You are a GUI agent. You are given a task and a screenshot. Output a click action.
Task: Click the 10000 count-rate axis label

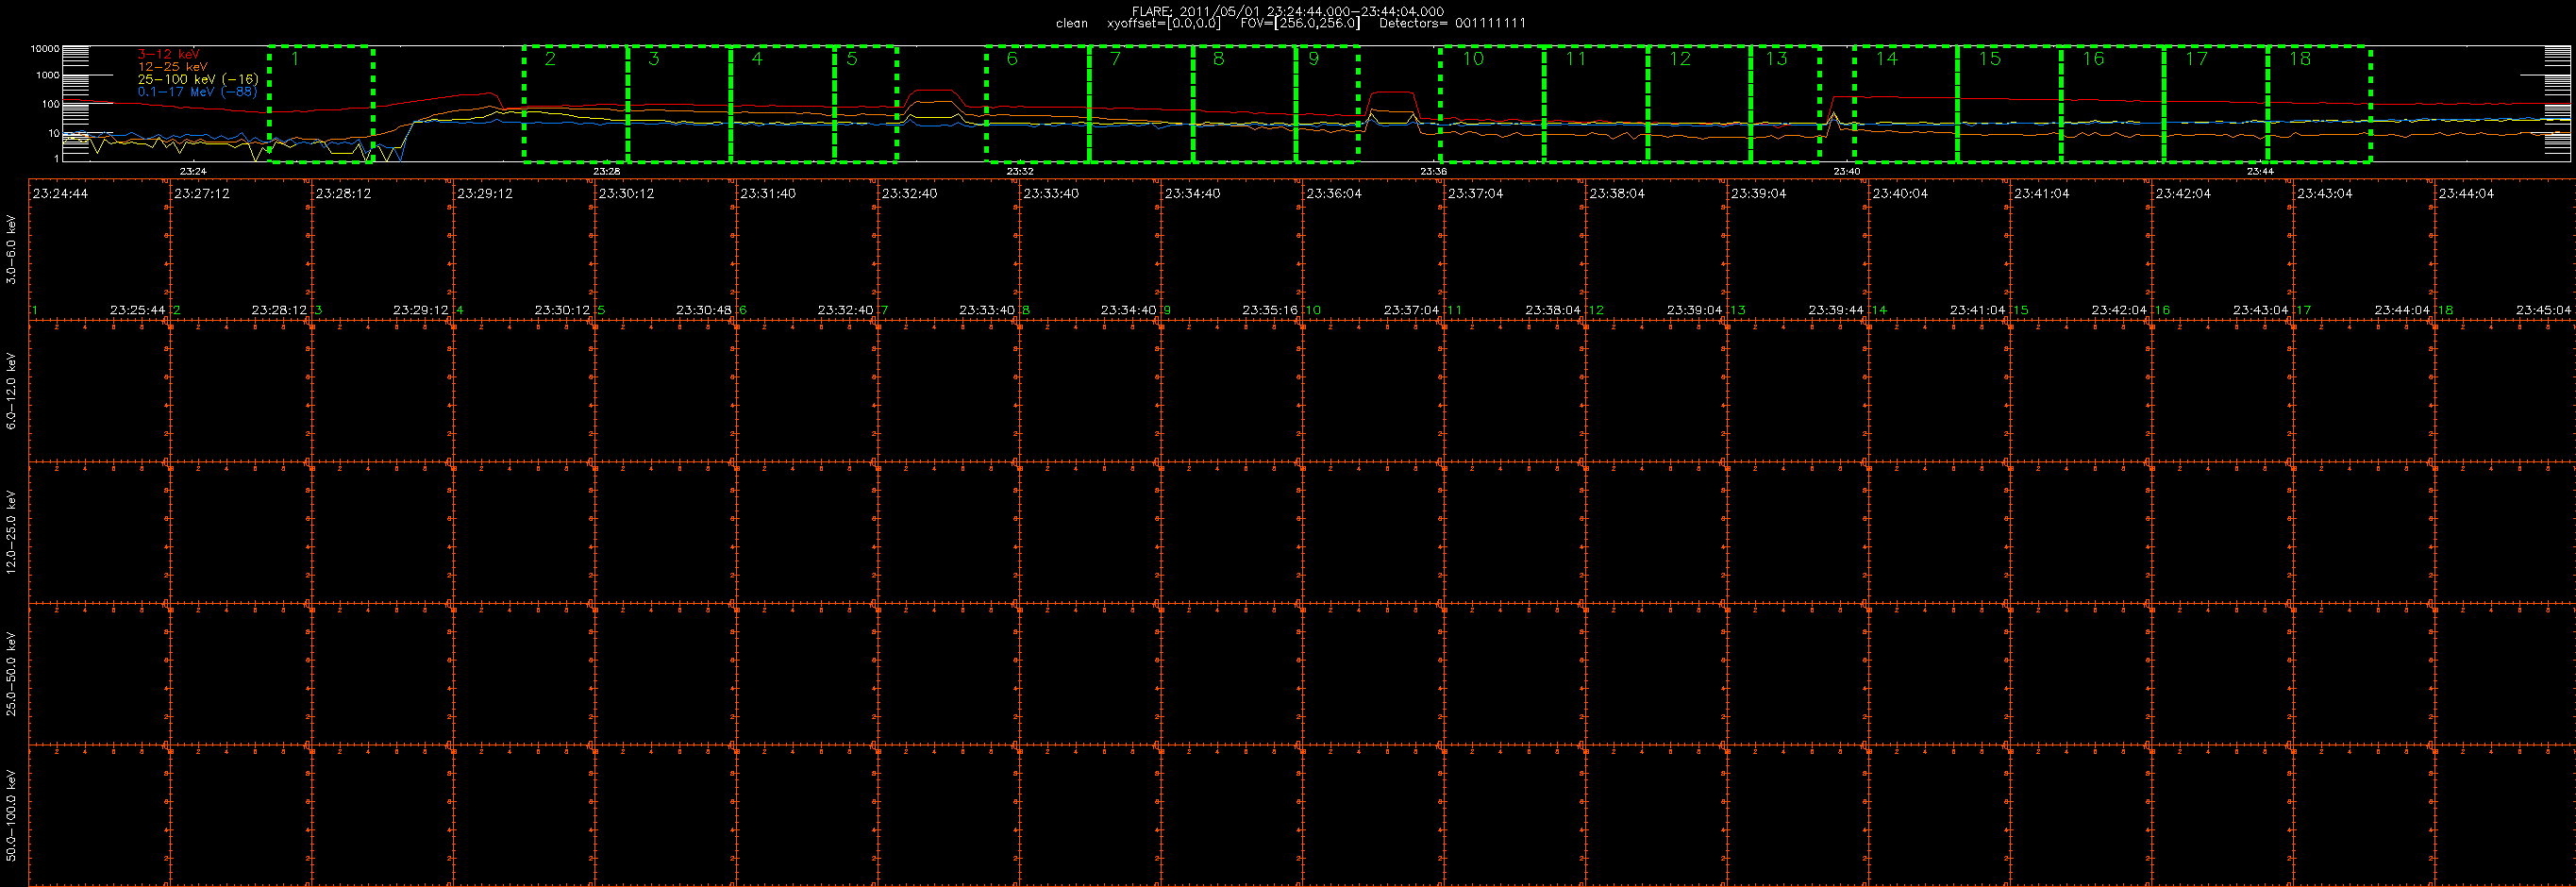(x=45, y=49)
